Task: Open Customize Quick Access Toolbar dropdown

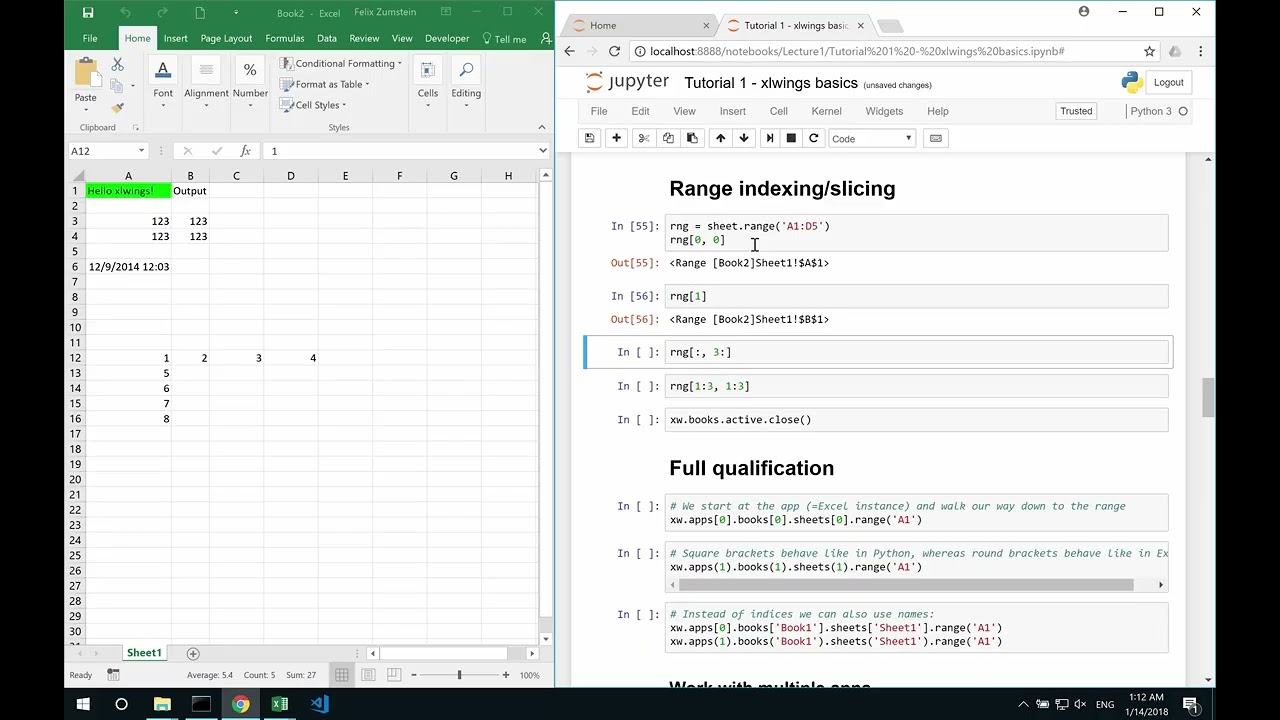Action: (236, 13)
